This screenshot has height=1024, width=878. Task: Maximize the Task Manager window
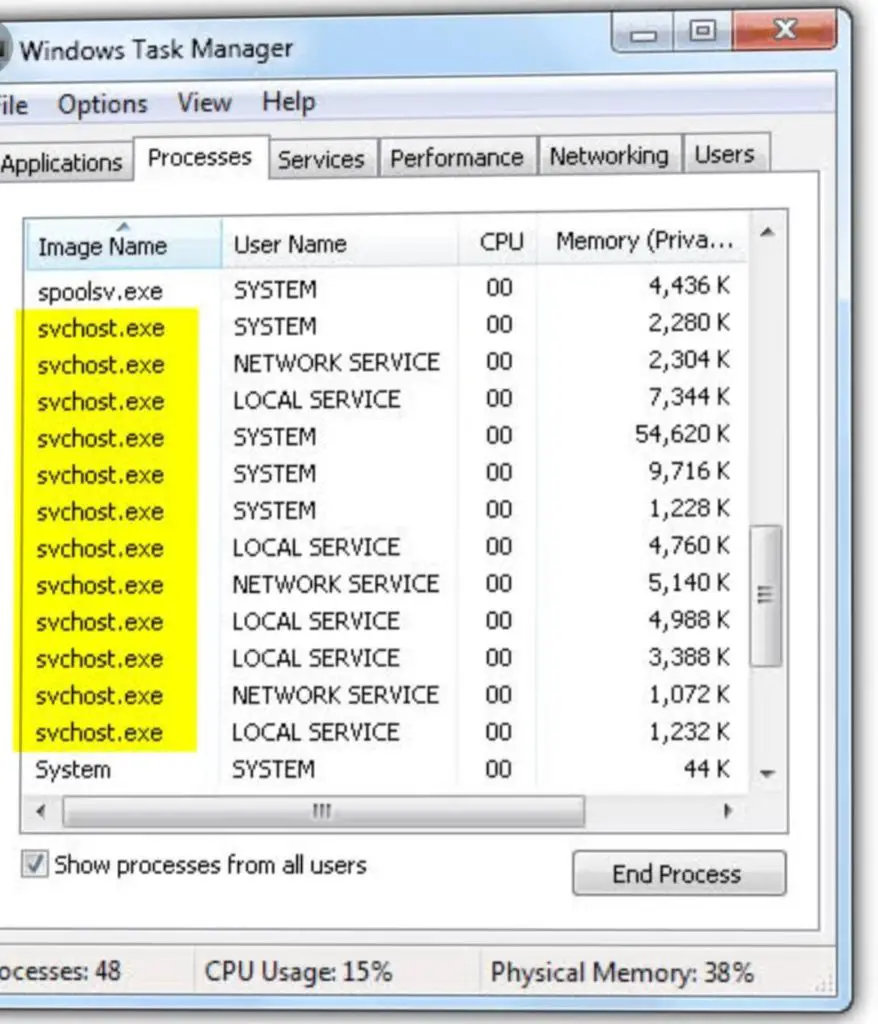702,30
